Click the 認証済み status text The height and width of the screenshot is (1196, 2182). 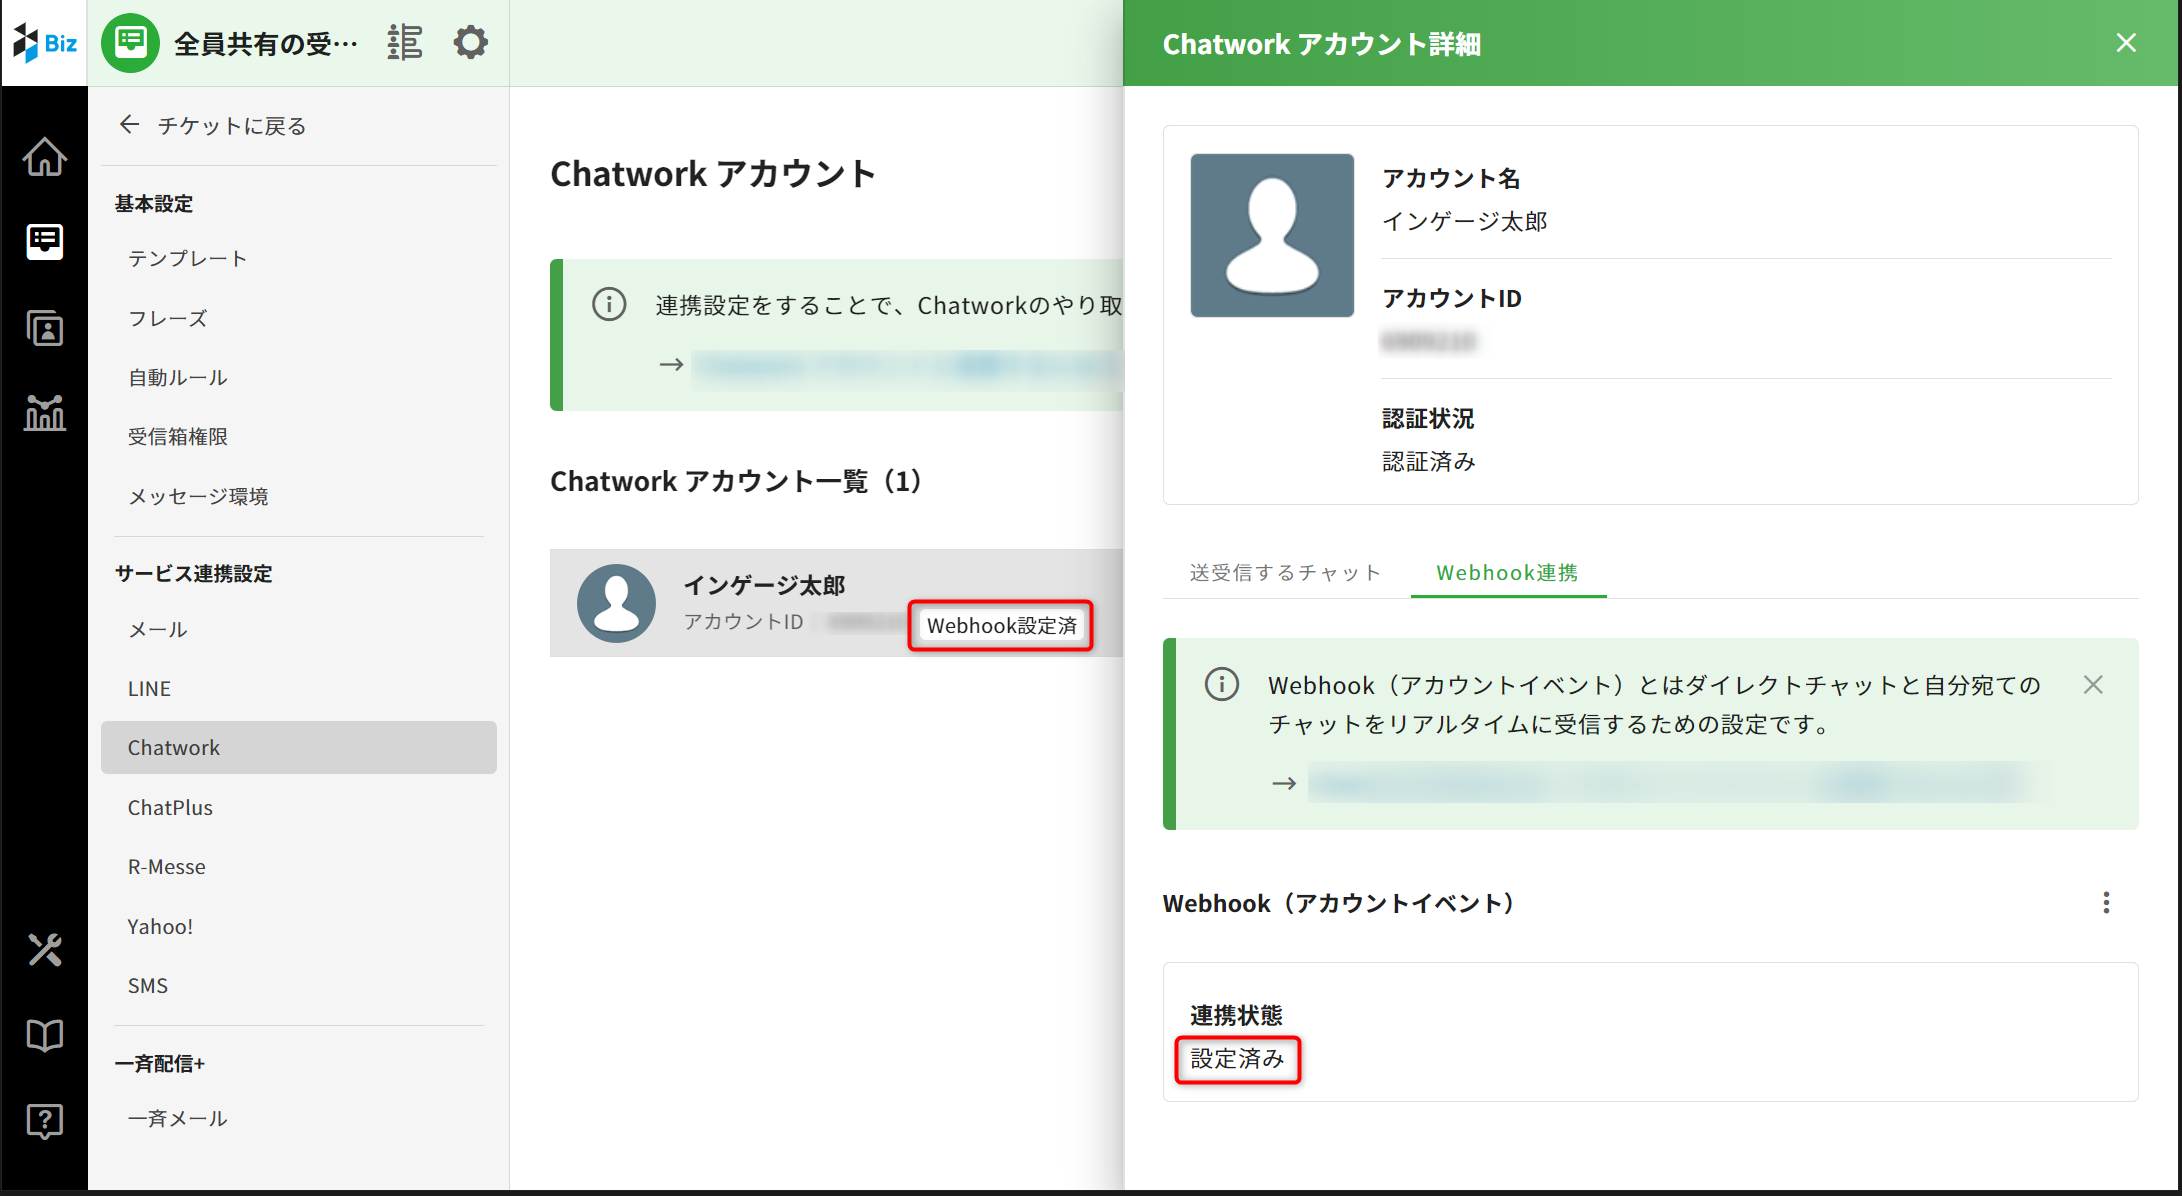coord(1429,461)
